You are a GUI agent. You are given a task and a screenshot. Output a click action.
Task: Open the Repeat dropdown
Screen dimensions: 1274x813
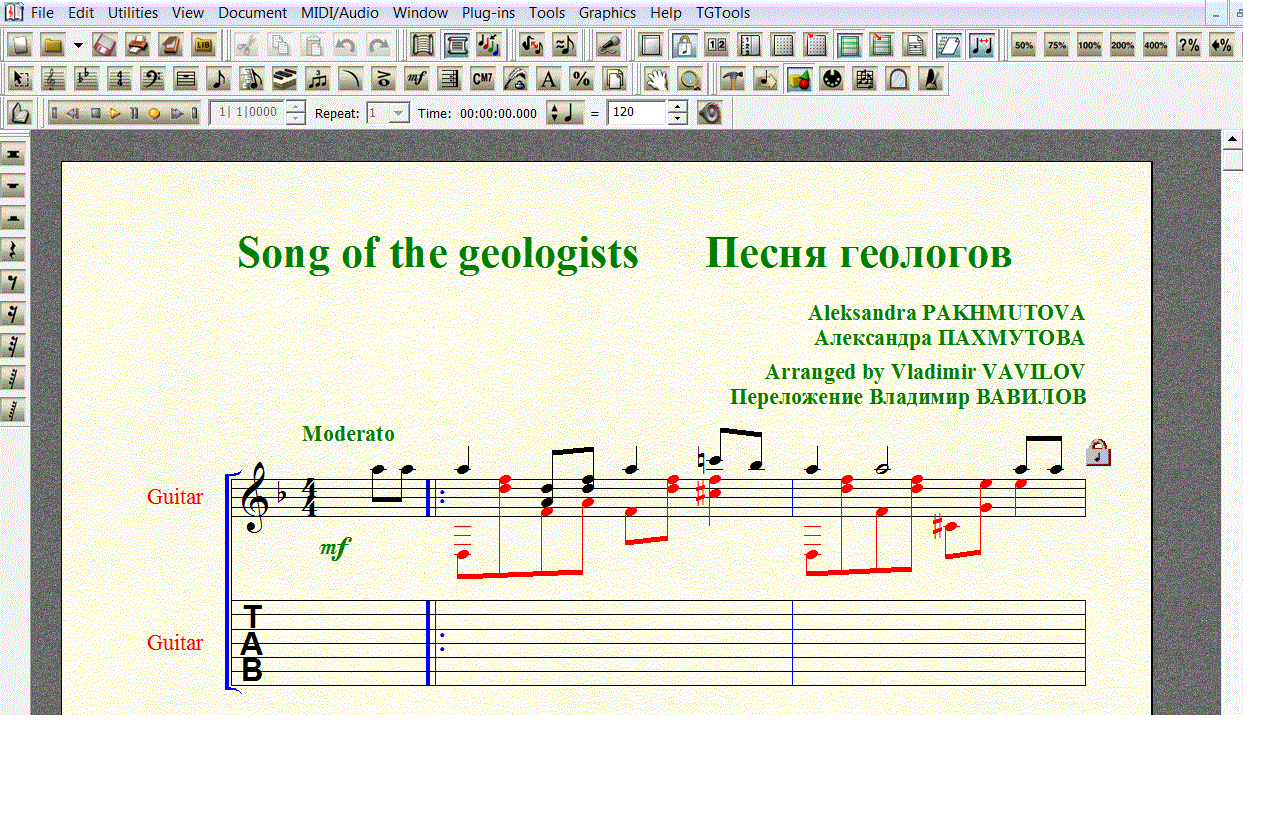tap(399, 113)
